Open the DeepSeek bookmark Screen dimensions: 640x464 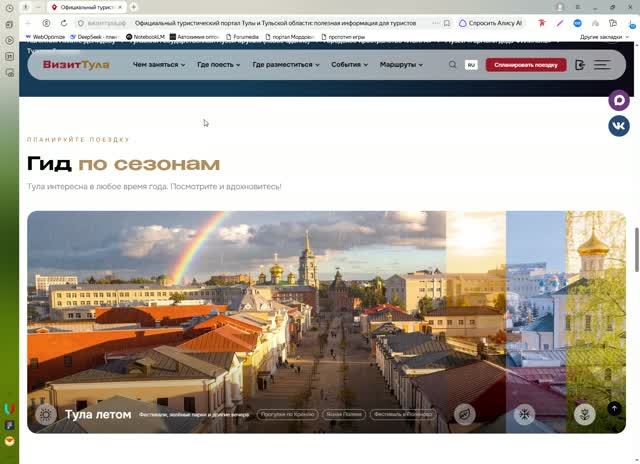(93, 37)
